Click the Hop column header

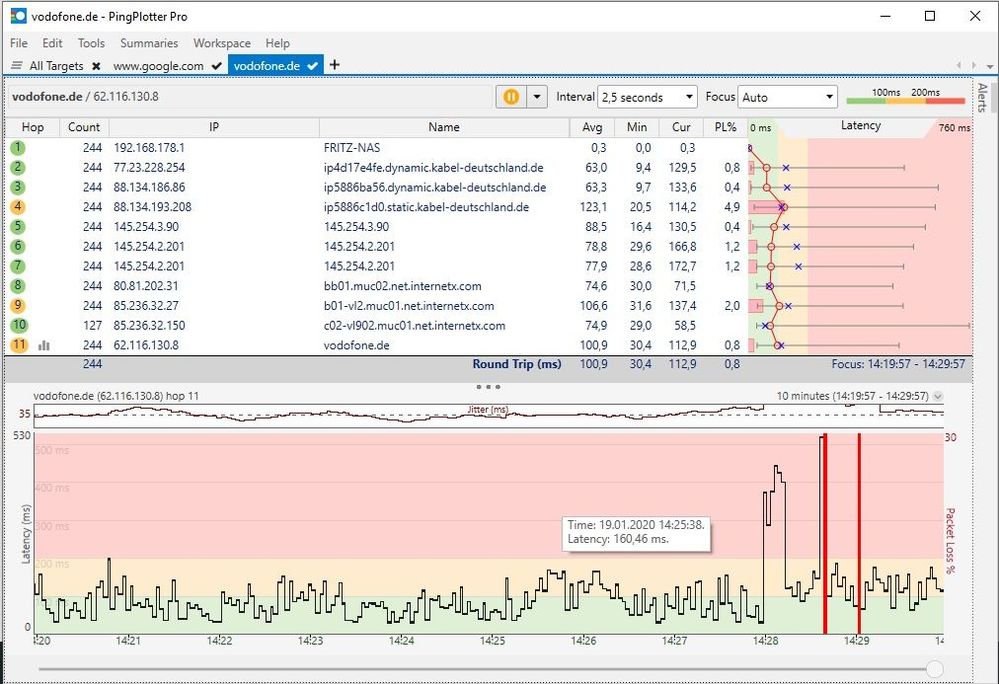tap(32, 127)
